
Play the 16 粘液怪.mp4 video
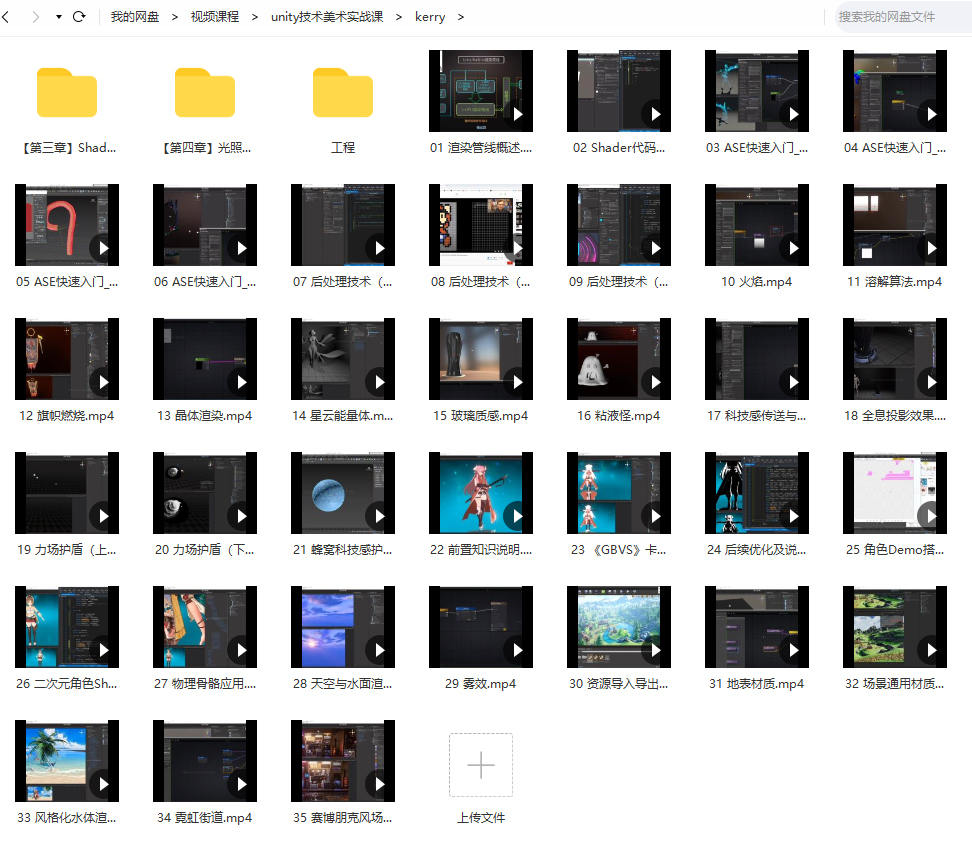point(618,359)
